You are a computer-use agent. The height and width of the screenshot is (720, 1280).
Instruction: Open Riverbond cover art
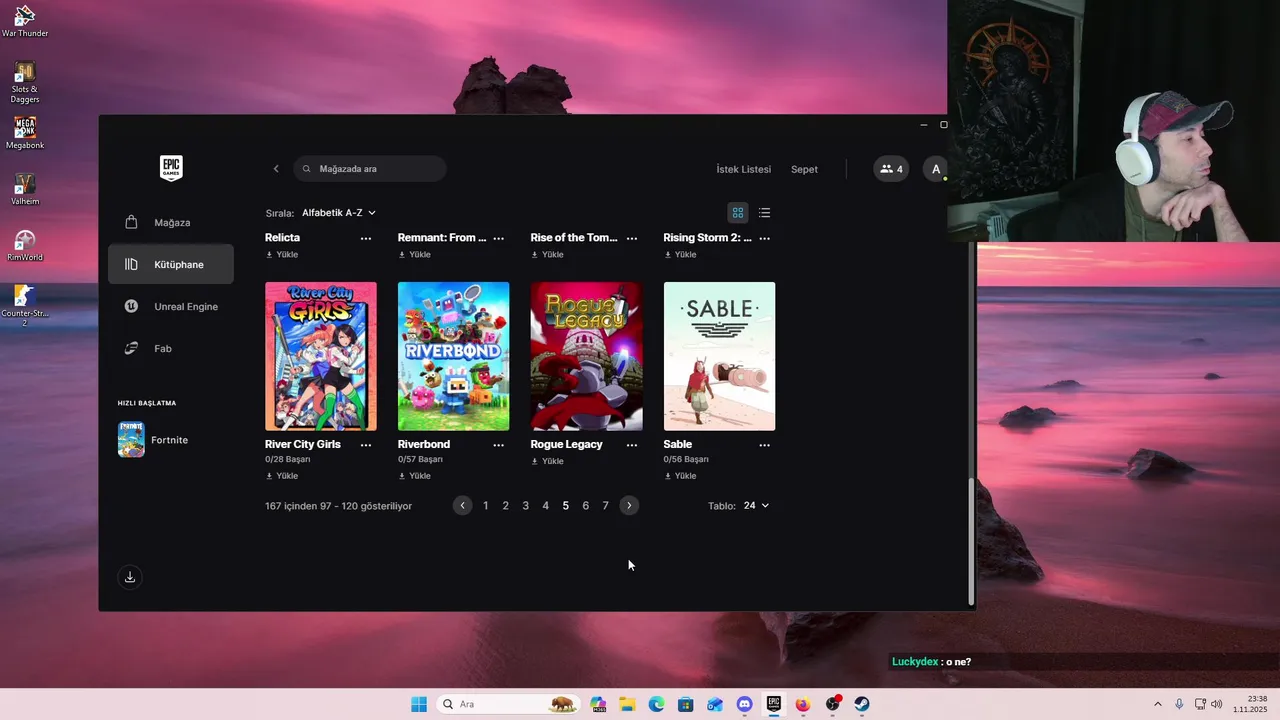click(454, 356)
